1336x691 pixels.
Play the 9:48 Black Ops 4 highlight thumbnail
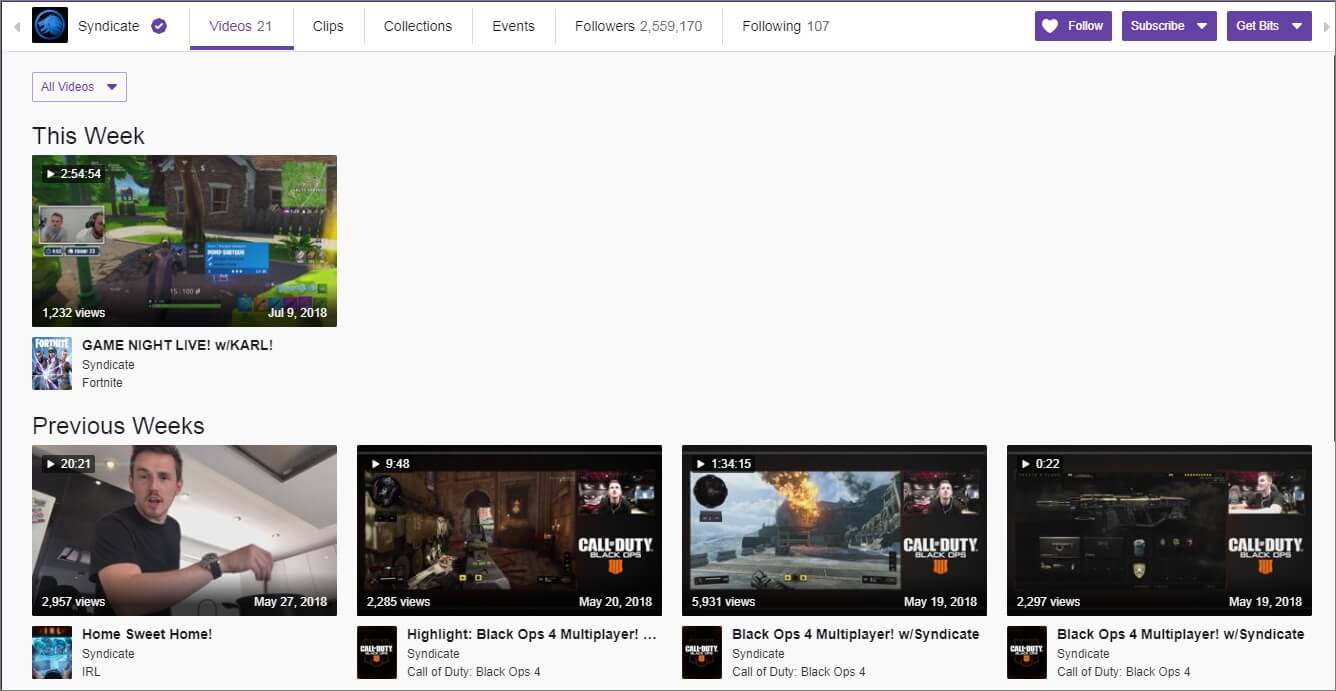[x=509, y=531]
